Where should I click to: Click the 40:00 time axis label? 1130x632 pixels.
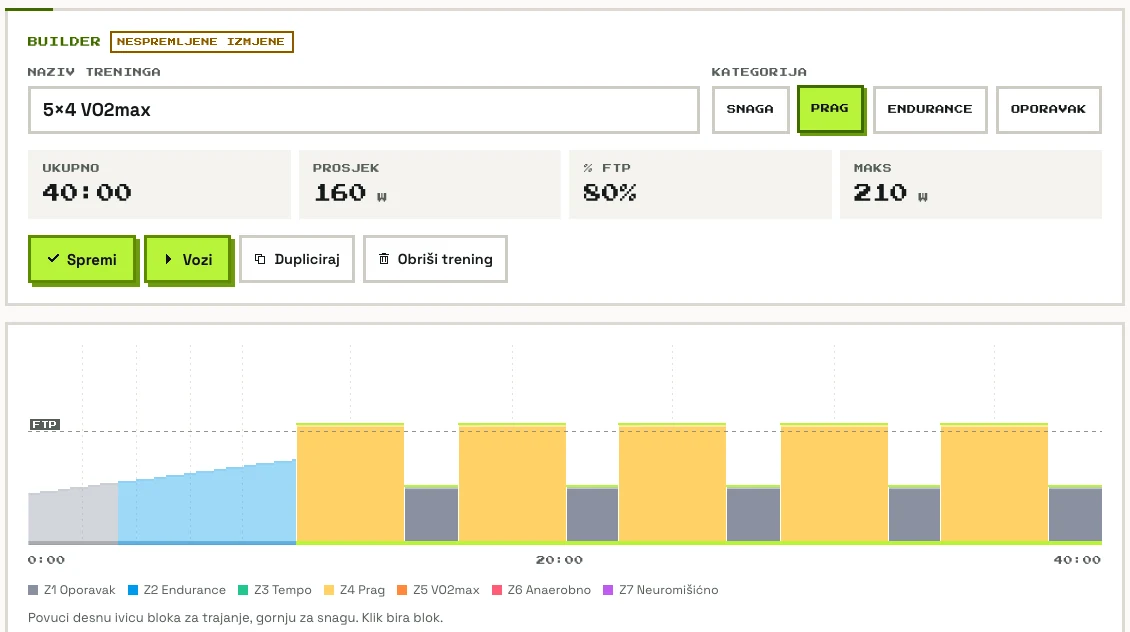[1077, 560]
